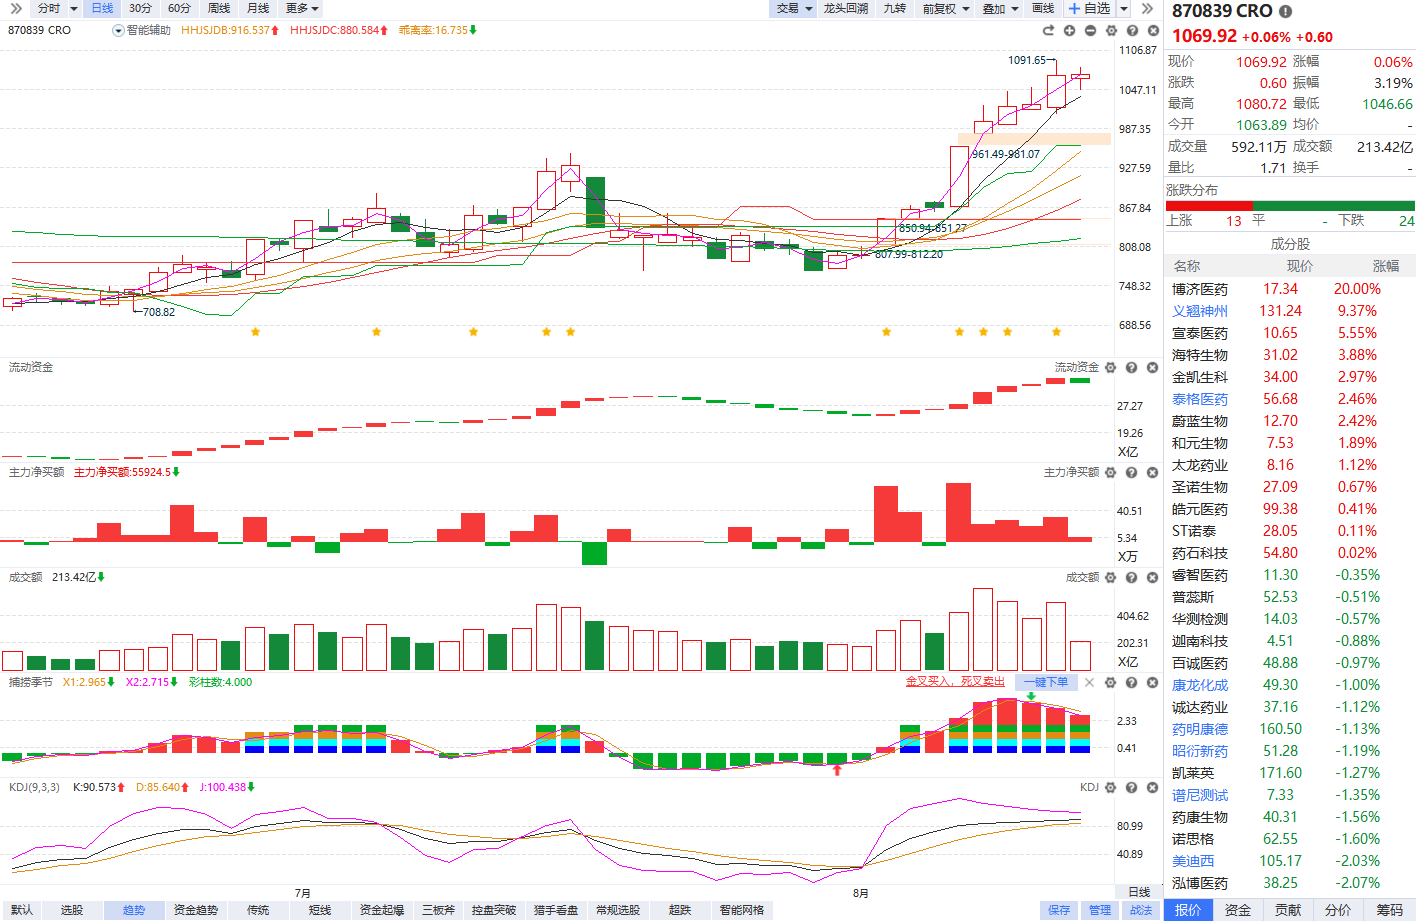Open help for 流动资金 indicator

[1131, 368]
